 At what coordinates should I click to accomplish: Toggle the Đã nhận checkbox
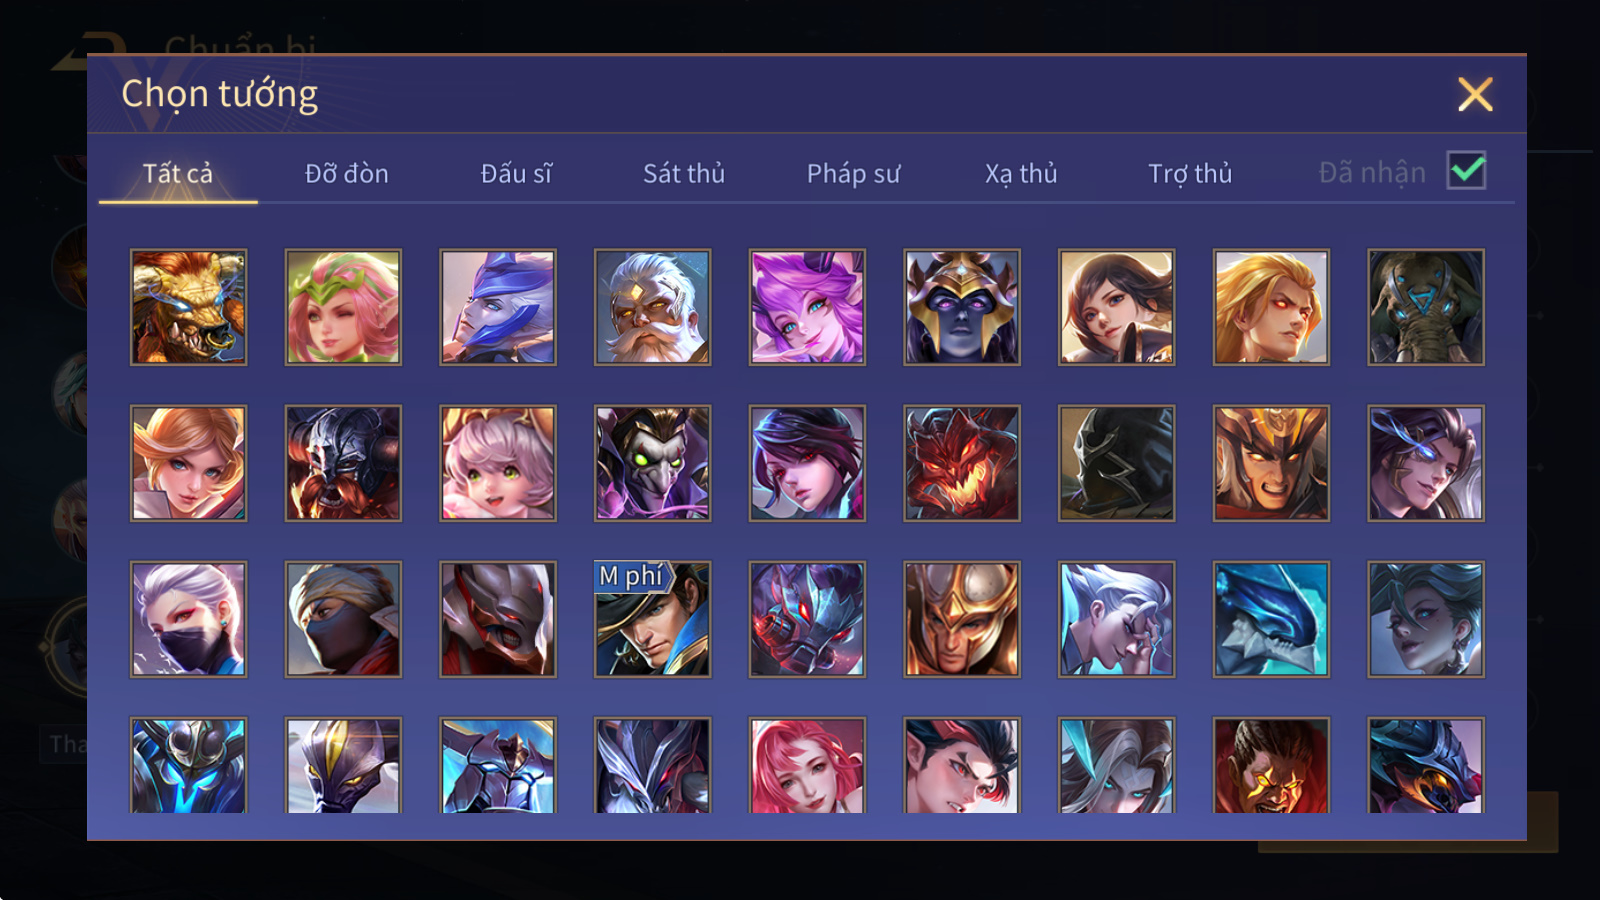pos(1466,170)
